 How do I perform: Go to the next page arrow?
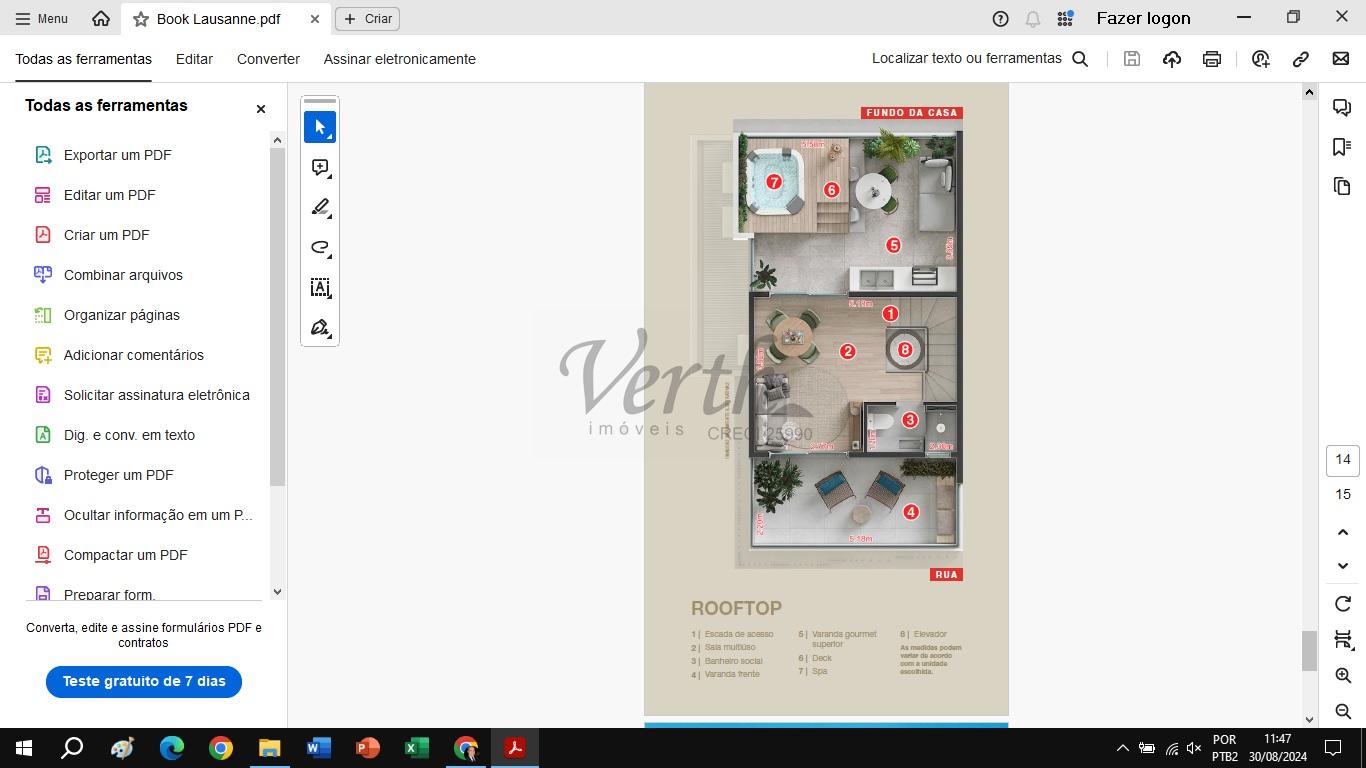[x=1343, y=566]
